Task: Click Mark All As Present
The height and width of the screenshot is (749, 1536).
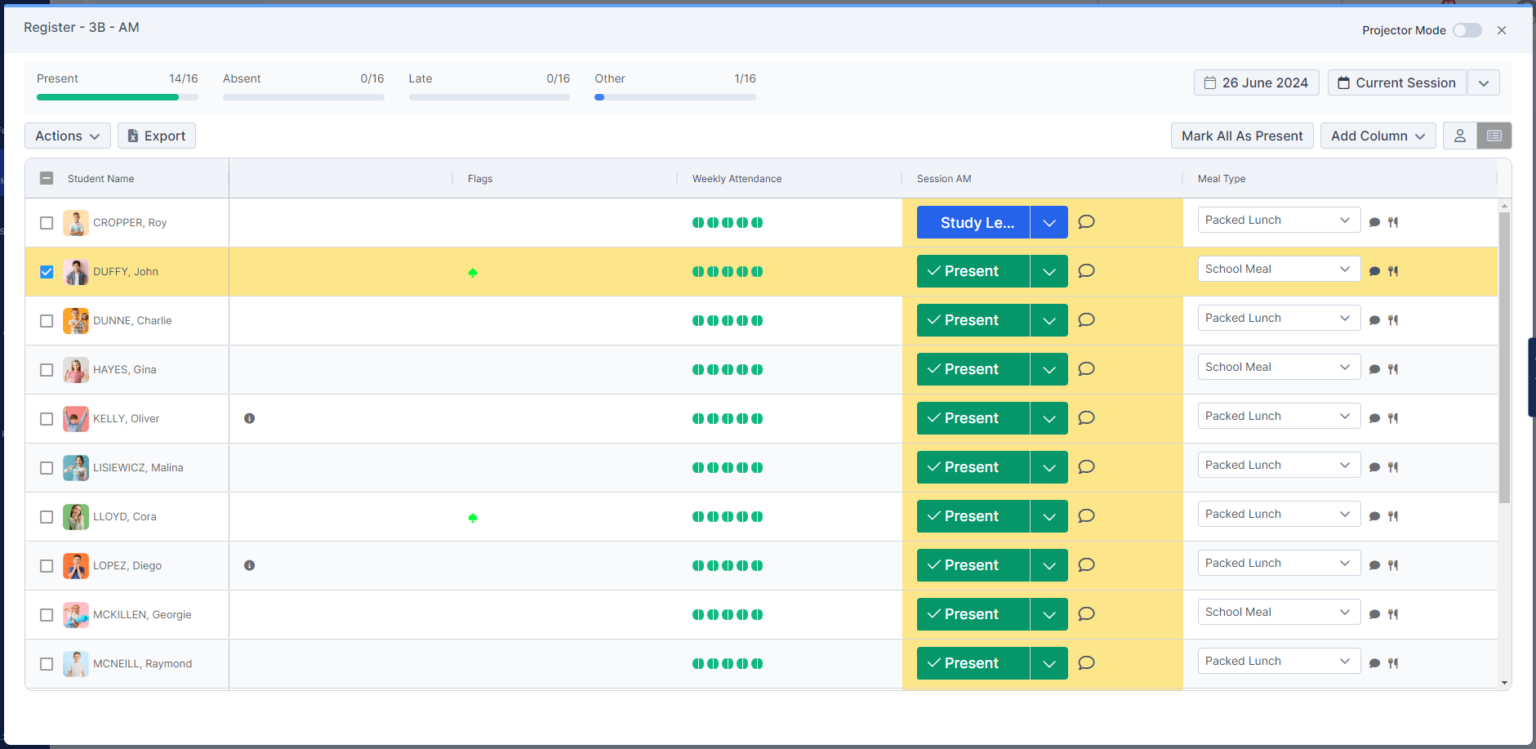Action: [x=1242, y=135]
